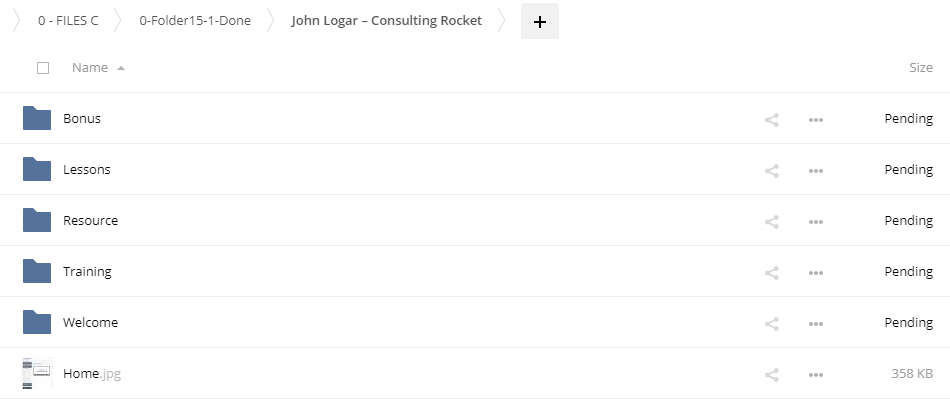Sort by Size column header

(920, 68)
